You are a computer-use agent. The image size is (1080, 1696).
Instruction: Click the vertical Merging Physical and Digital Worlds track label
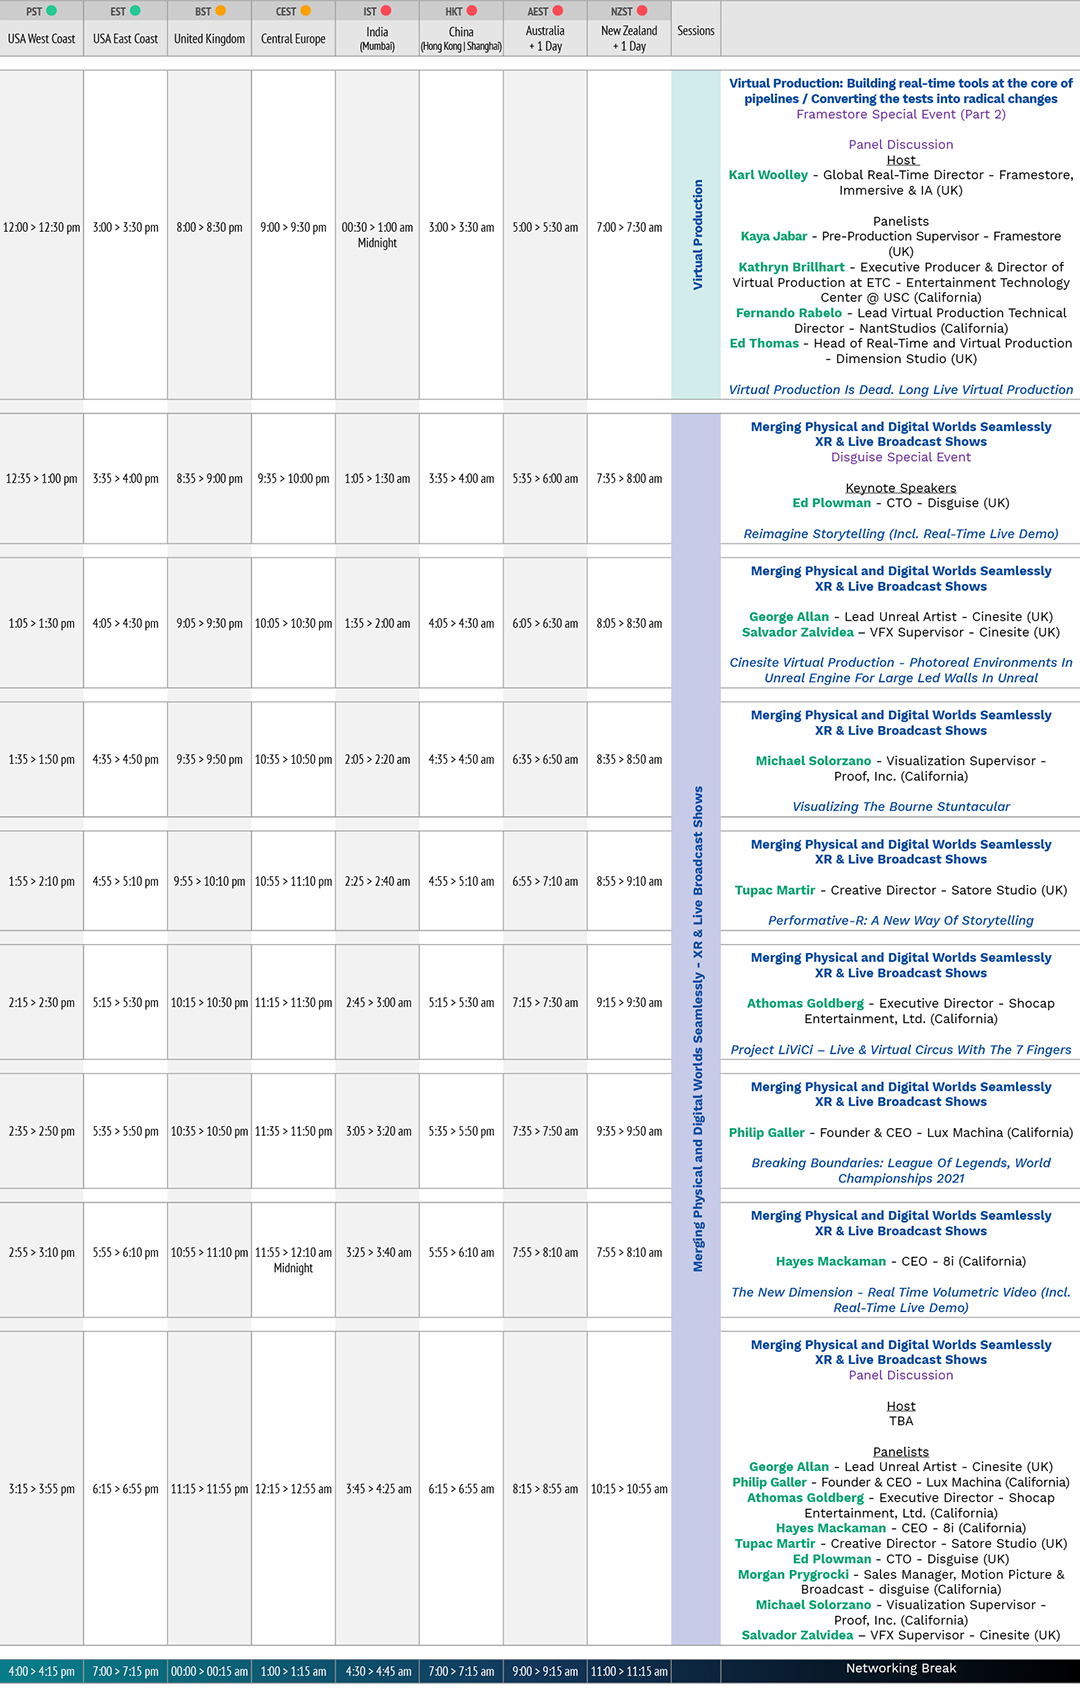697,1028
